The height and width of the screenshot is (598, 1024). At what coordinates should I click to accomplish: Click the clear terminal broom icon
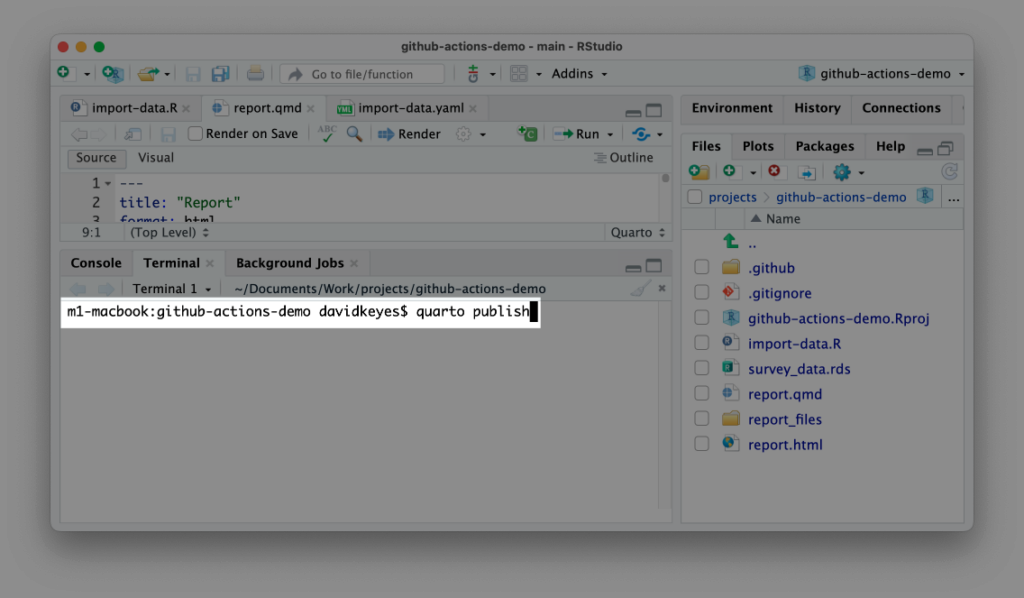click(x=640, y=288)
